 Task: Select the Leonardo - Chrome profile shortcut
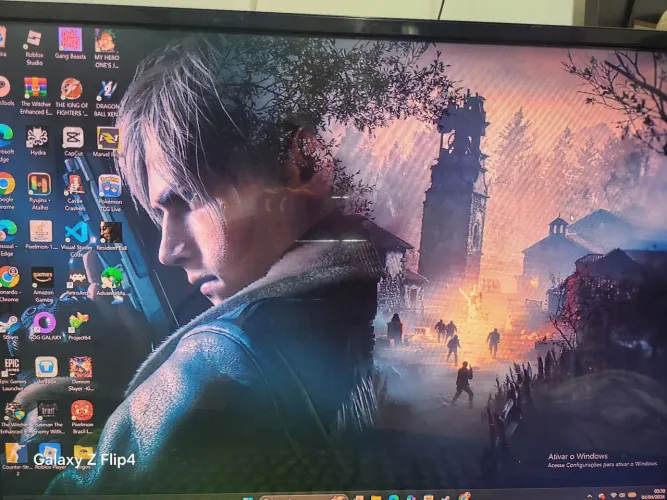pos(9,284)
